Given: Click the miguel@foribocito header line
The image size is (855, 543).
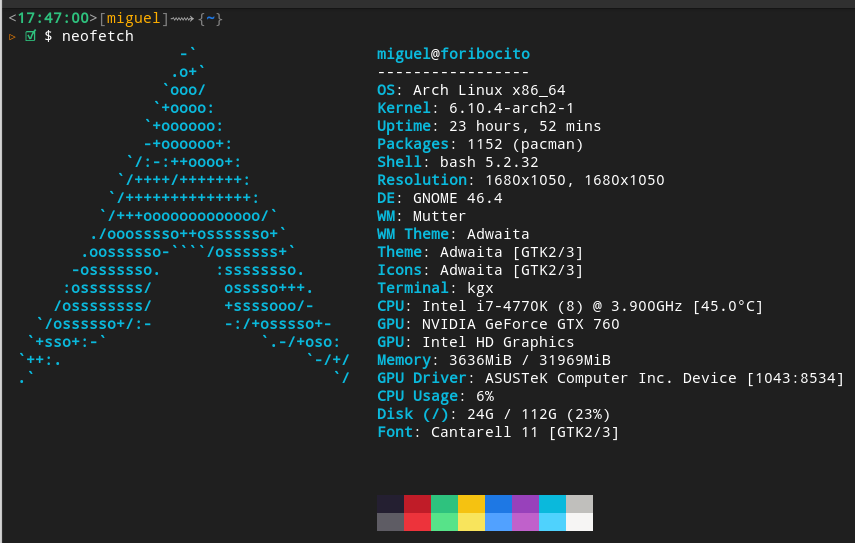Looking at the screenshot, I should [x=453, y=54].
